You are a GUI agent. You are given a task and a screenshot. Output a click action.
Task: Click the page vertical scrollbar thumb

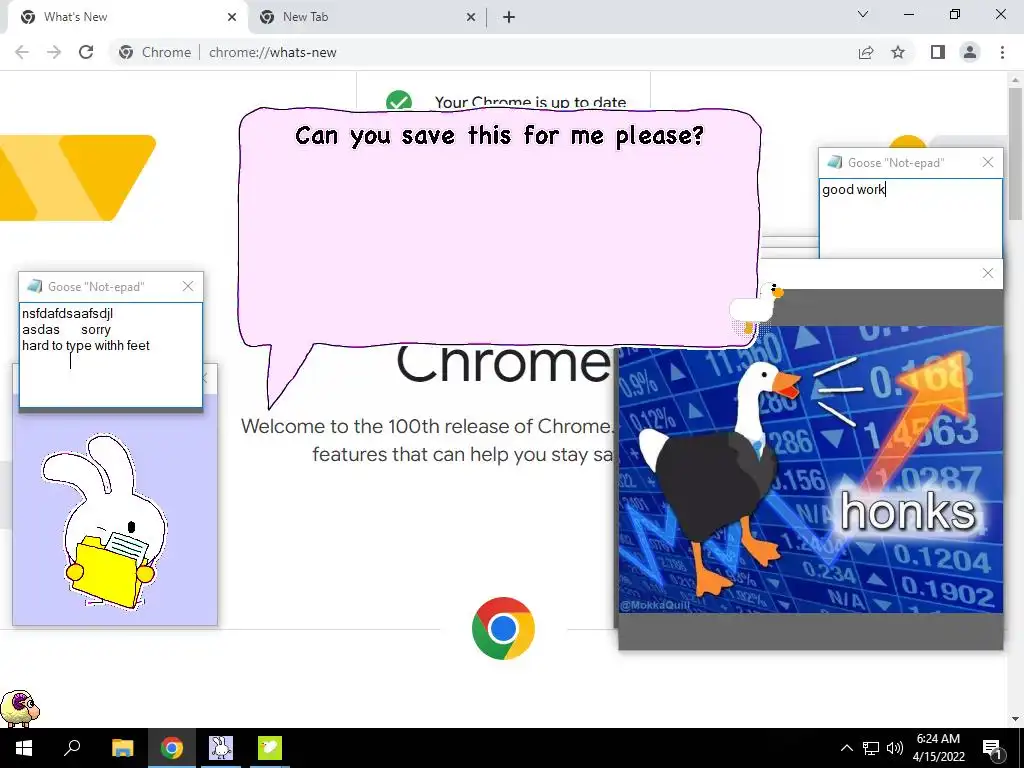pos(1015,153)
